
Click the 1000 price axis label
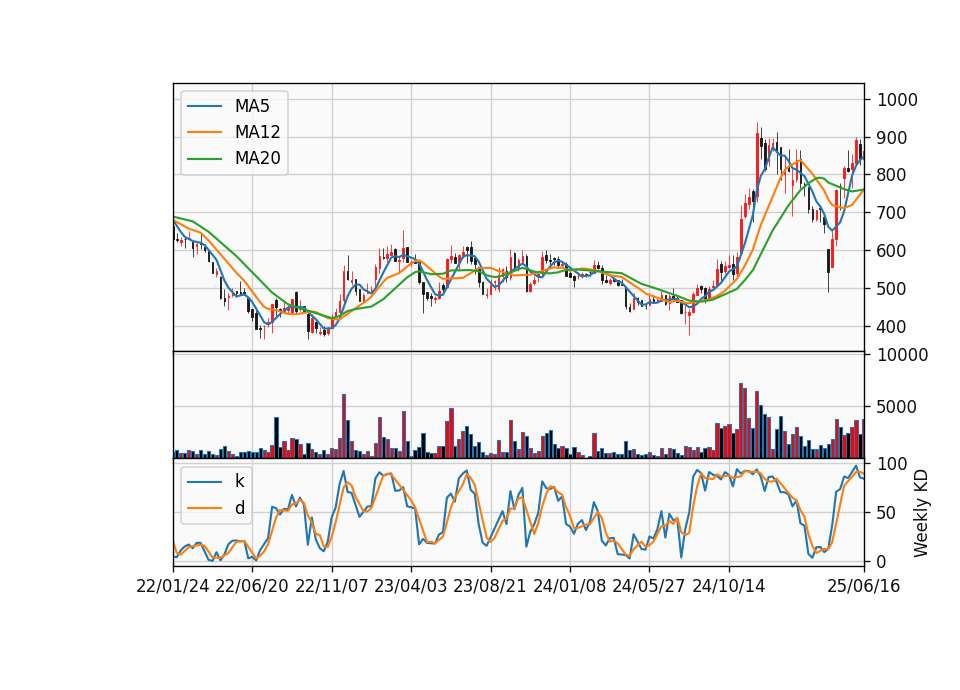[897, 100]
